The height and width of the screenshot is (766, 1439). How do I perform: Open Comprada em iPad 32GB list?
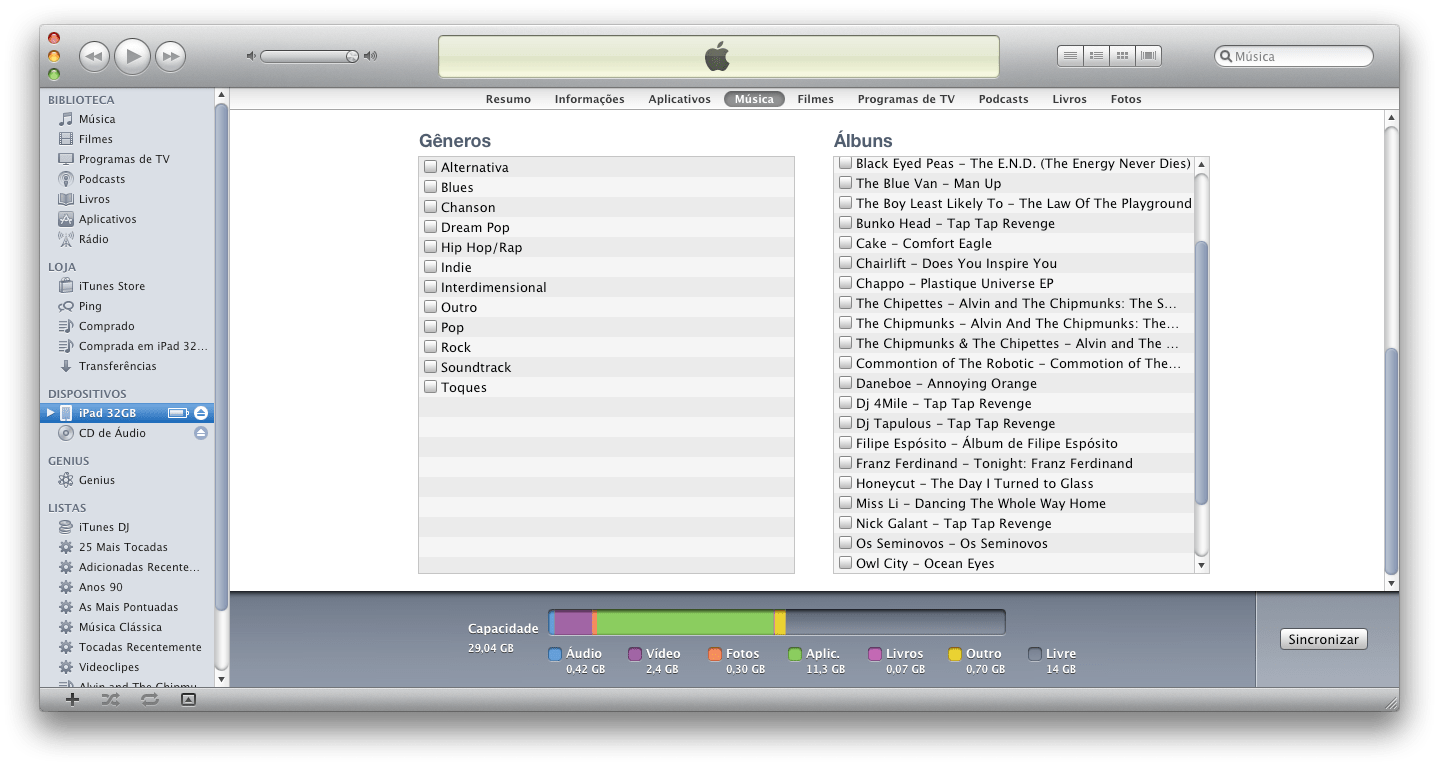tap(143, 346)
